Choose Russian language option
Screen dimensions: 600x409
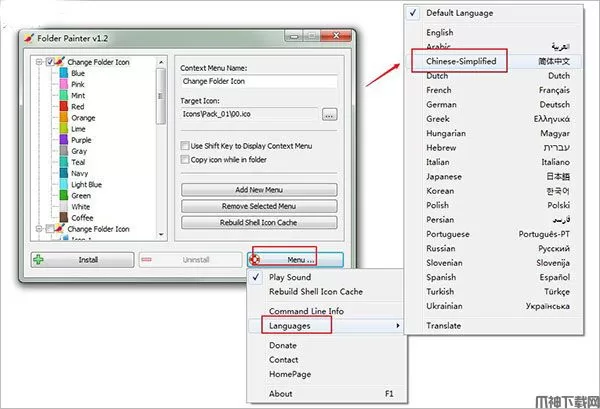click(494, 249)
